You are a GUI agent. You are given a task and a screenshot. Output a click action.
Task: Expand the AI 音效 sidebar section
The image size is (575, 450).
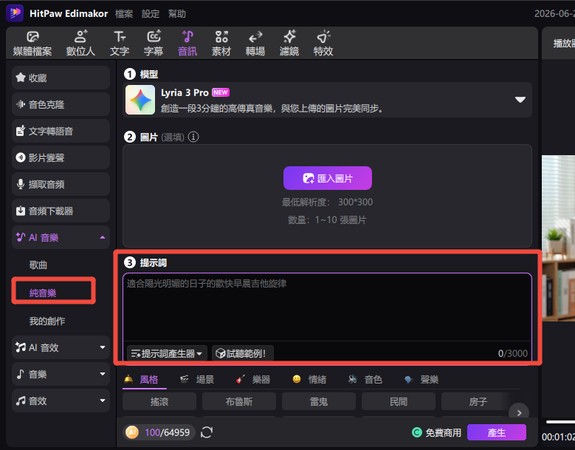point(61,347)
